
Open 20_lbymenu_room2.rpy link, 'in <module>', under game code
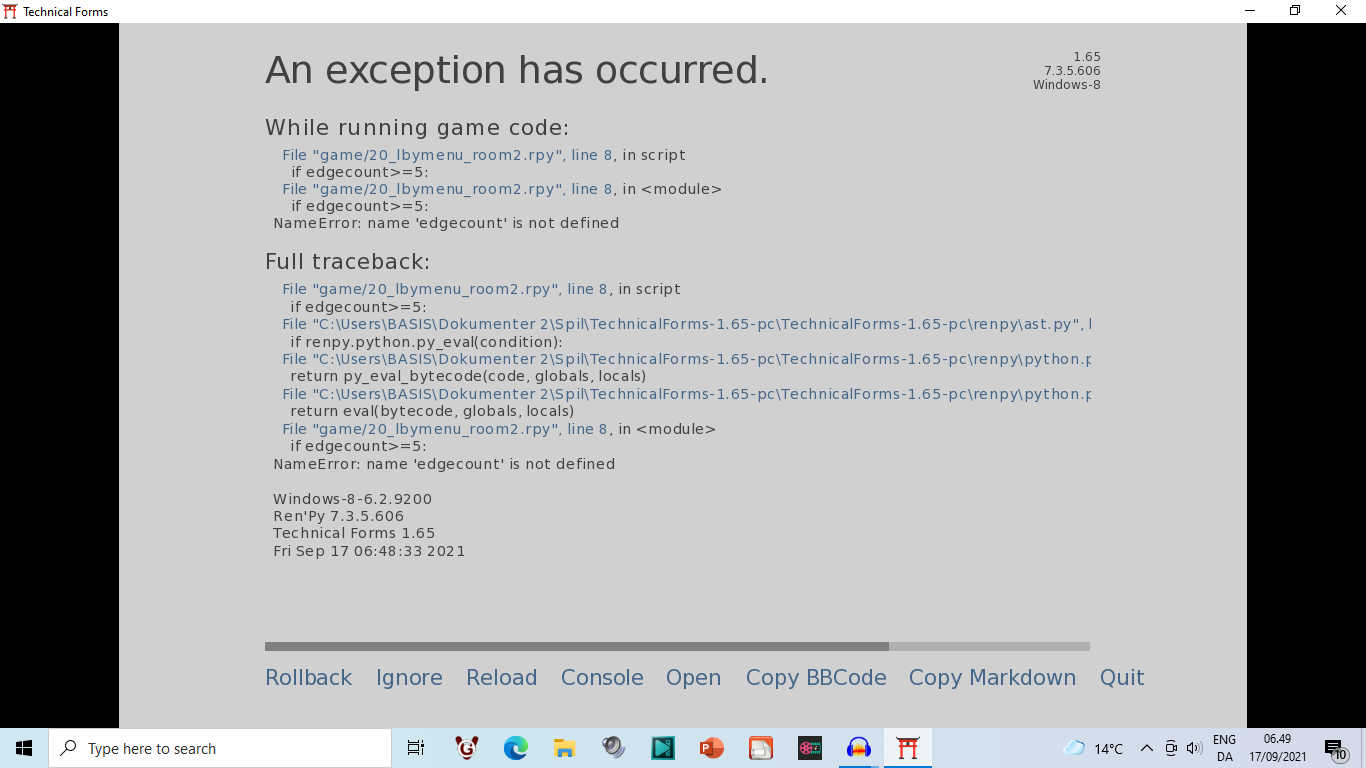(447, 189)
